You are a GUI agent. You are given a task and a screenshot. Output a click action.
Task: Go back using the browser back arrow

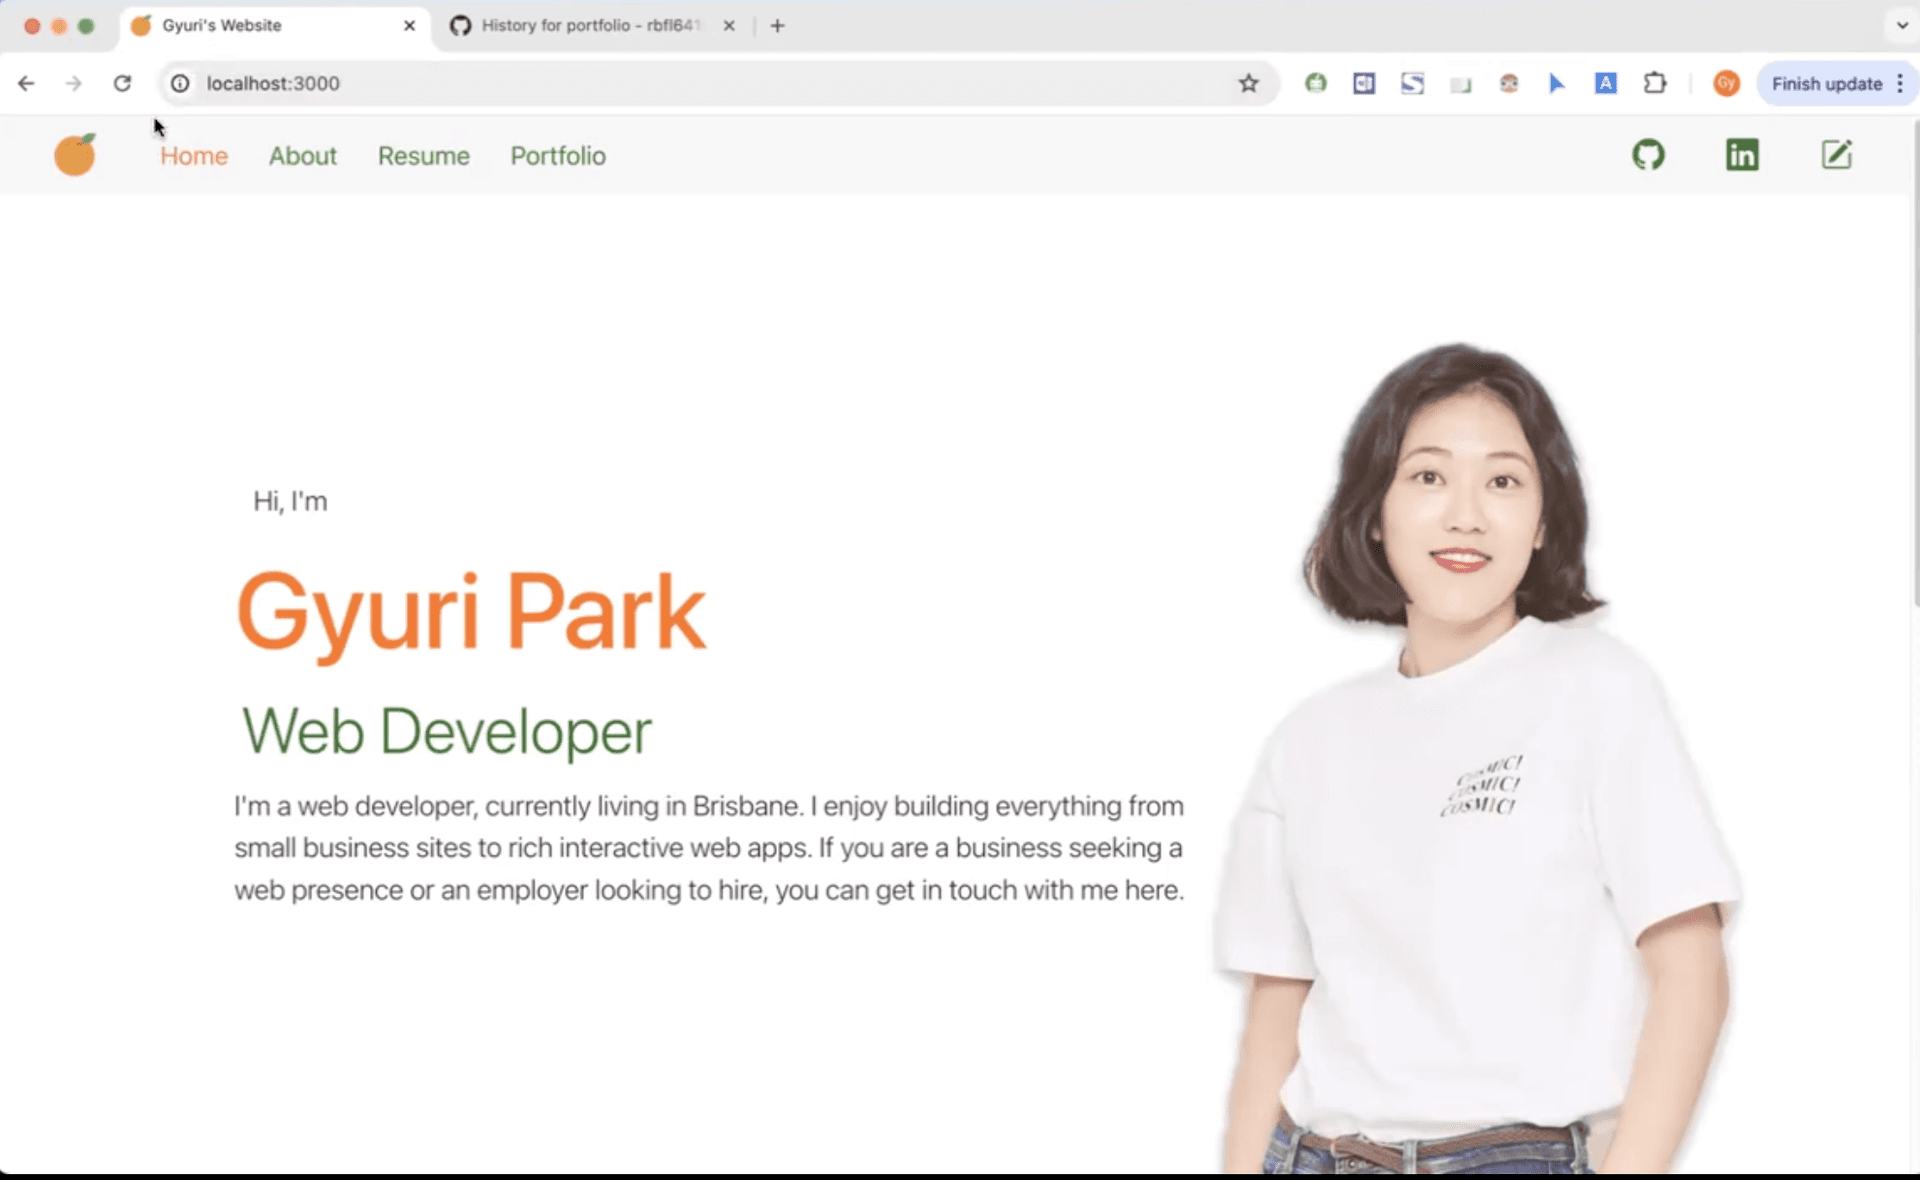[x=25, y=83]
